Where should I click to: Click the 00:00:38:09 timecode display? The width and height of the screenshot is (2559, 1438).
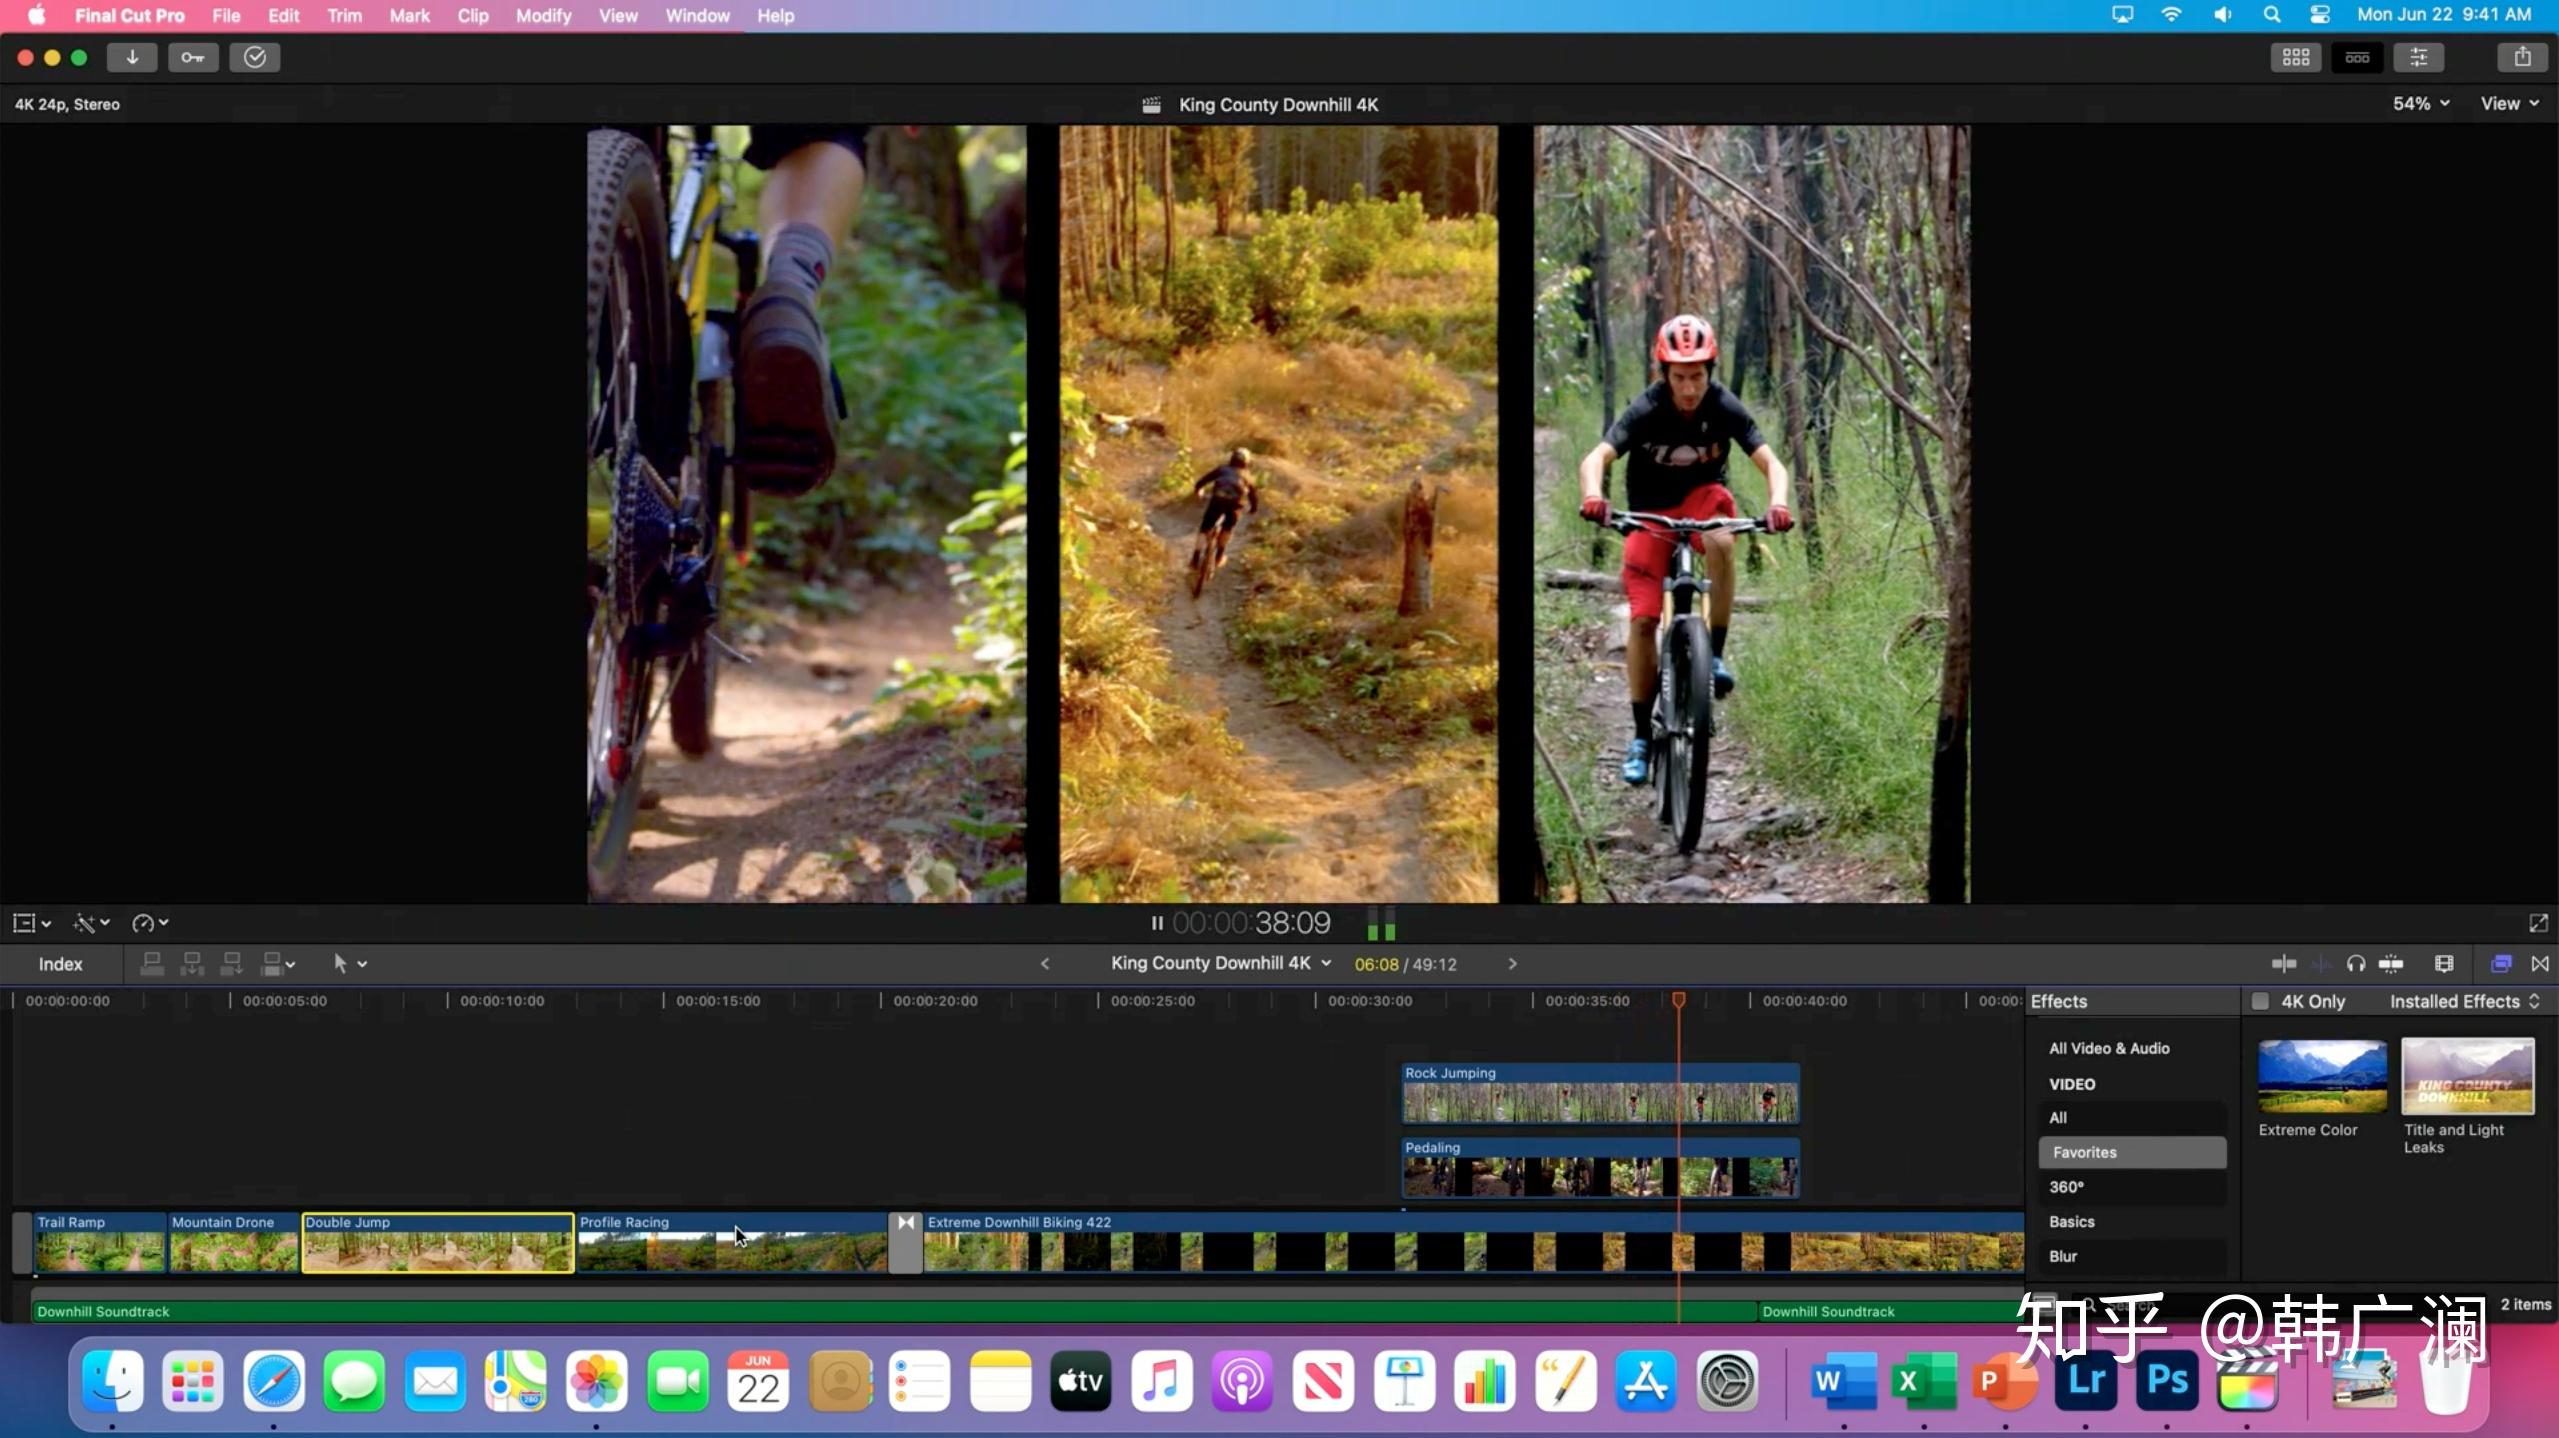pyautogui.click(x=1251, y=922)
